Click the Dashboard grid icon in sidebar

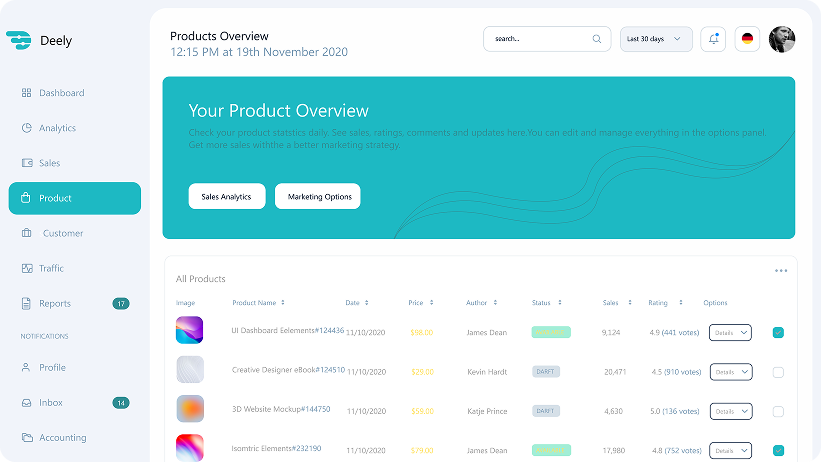26,93
